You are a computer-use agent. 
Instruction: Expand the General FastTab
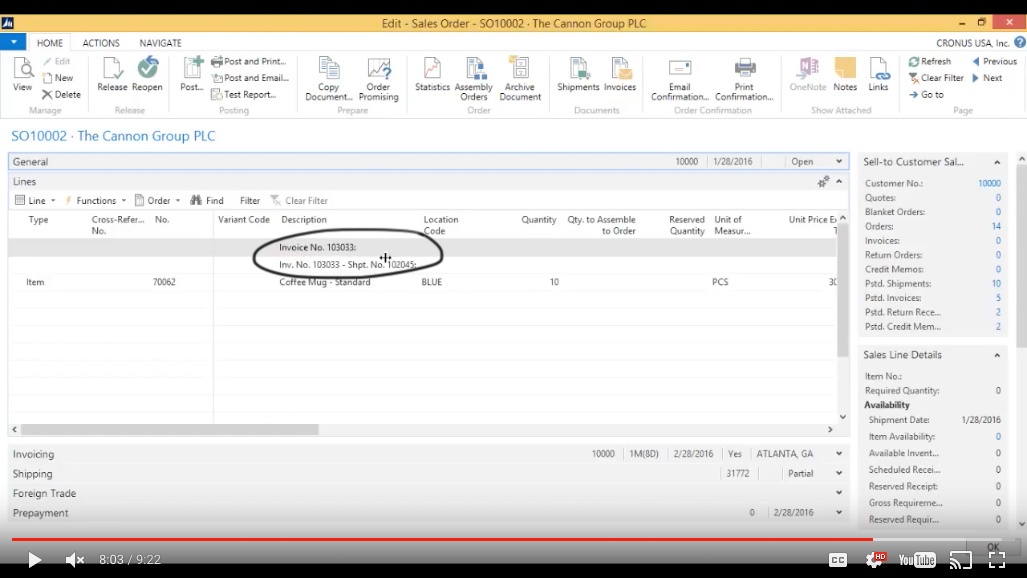(x=838, y=161)
